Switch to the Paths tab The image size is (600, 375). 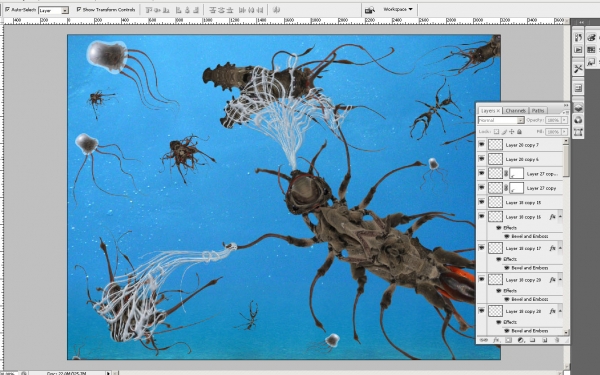click(x=538, y=111)
